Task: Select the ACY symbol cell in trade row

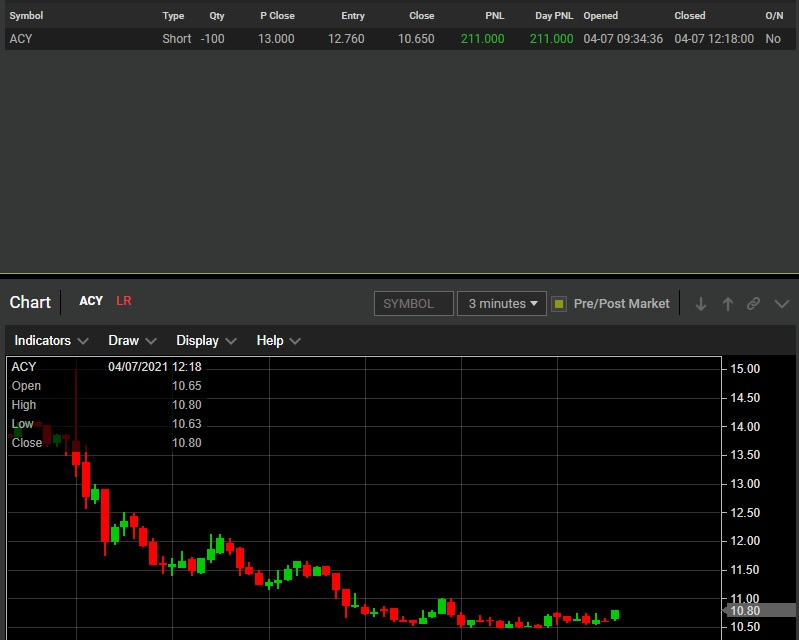Action: 21,39
